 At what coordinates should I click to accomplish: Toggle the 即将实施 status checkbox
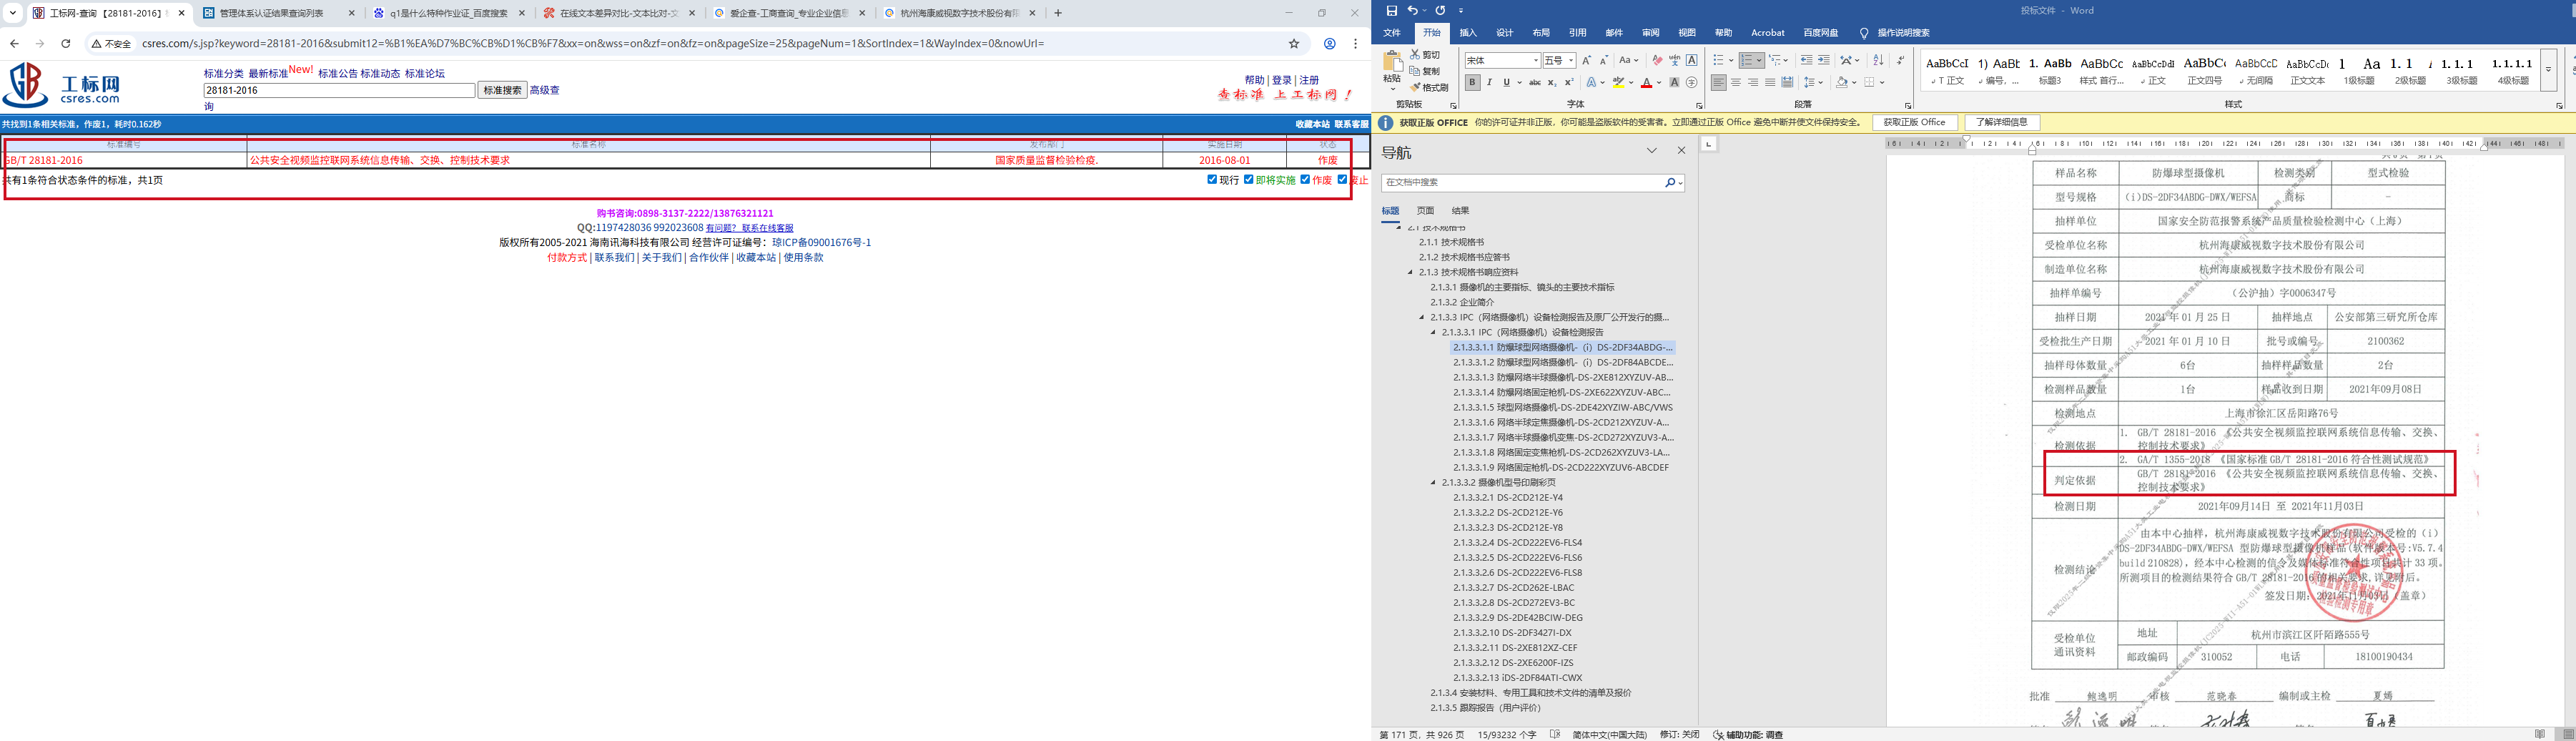pyautogui.click(x=1249, y=180)
